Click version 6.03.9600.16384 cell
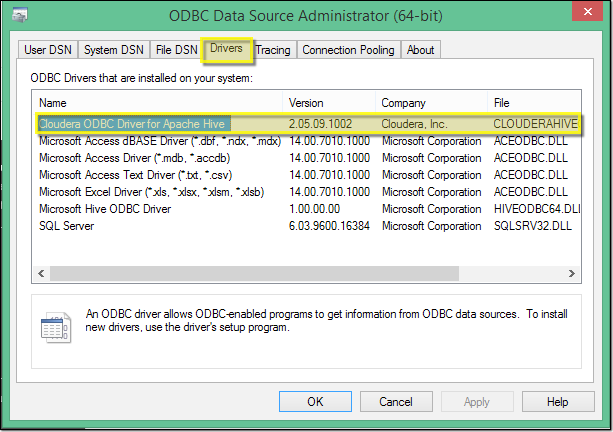 (x=329, y=226)
